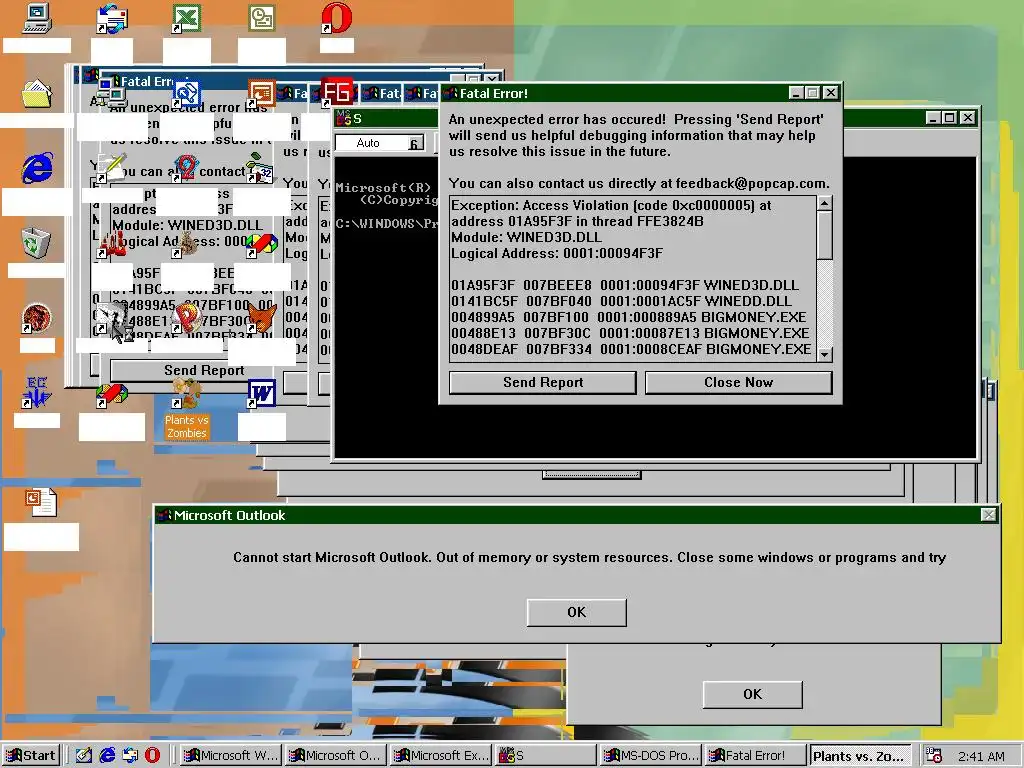Switch to the Fatal Error! taskbar button
Screen dimensions: 1024x768
[x=756, y=756]
